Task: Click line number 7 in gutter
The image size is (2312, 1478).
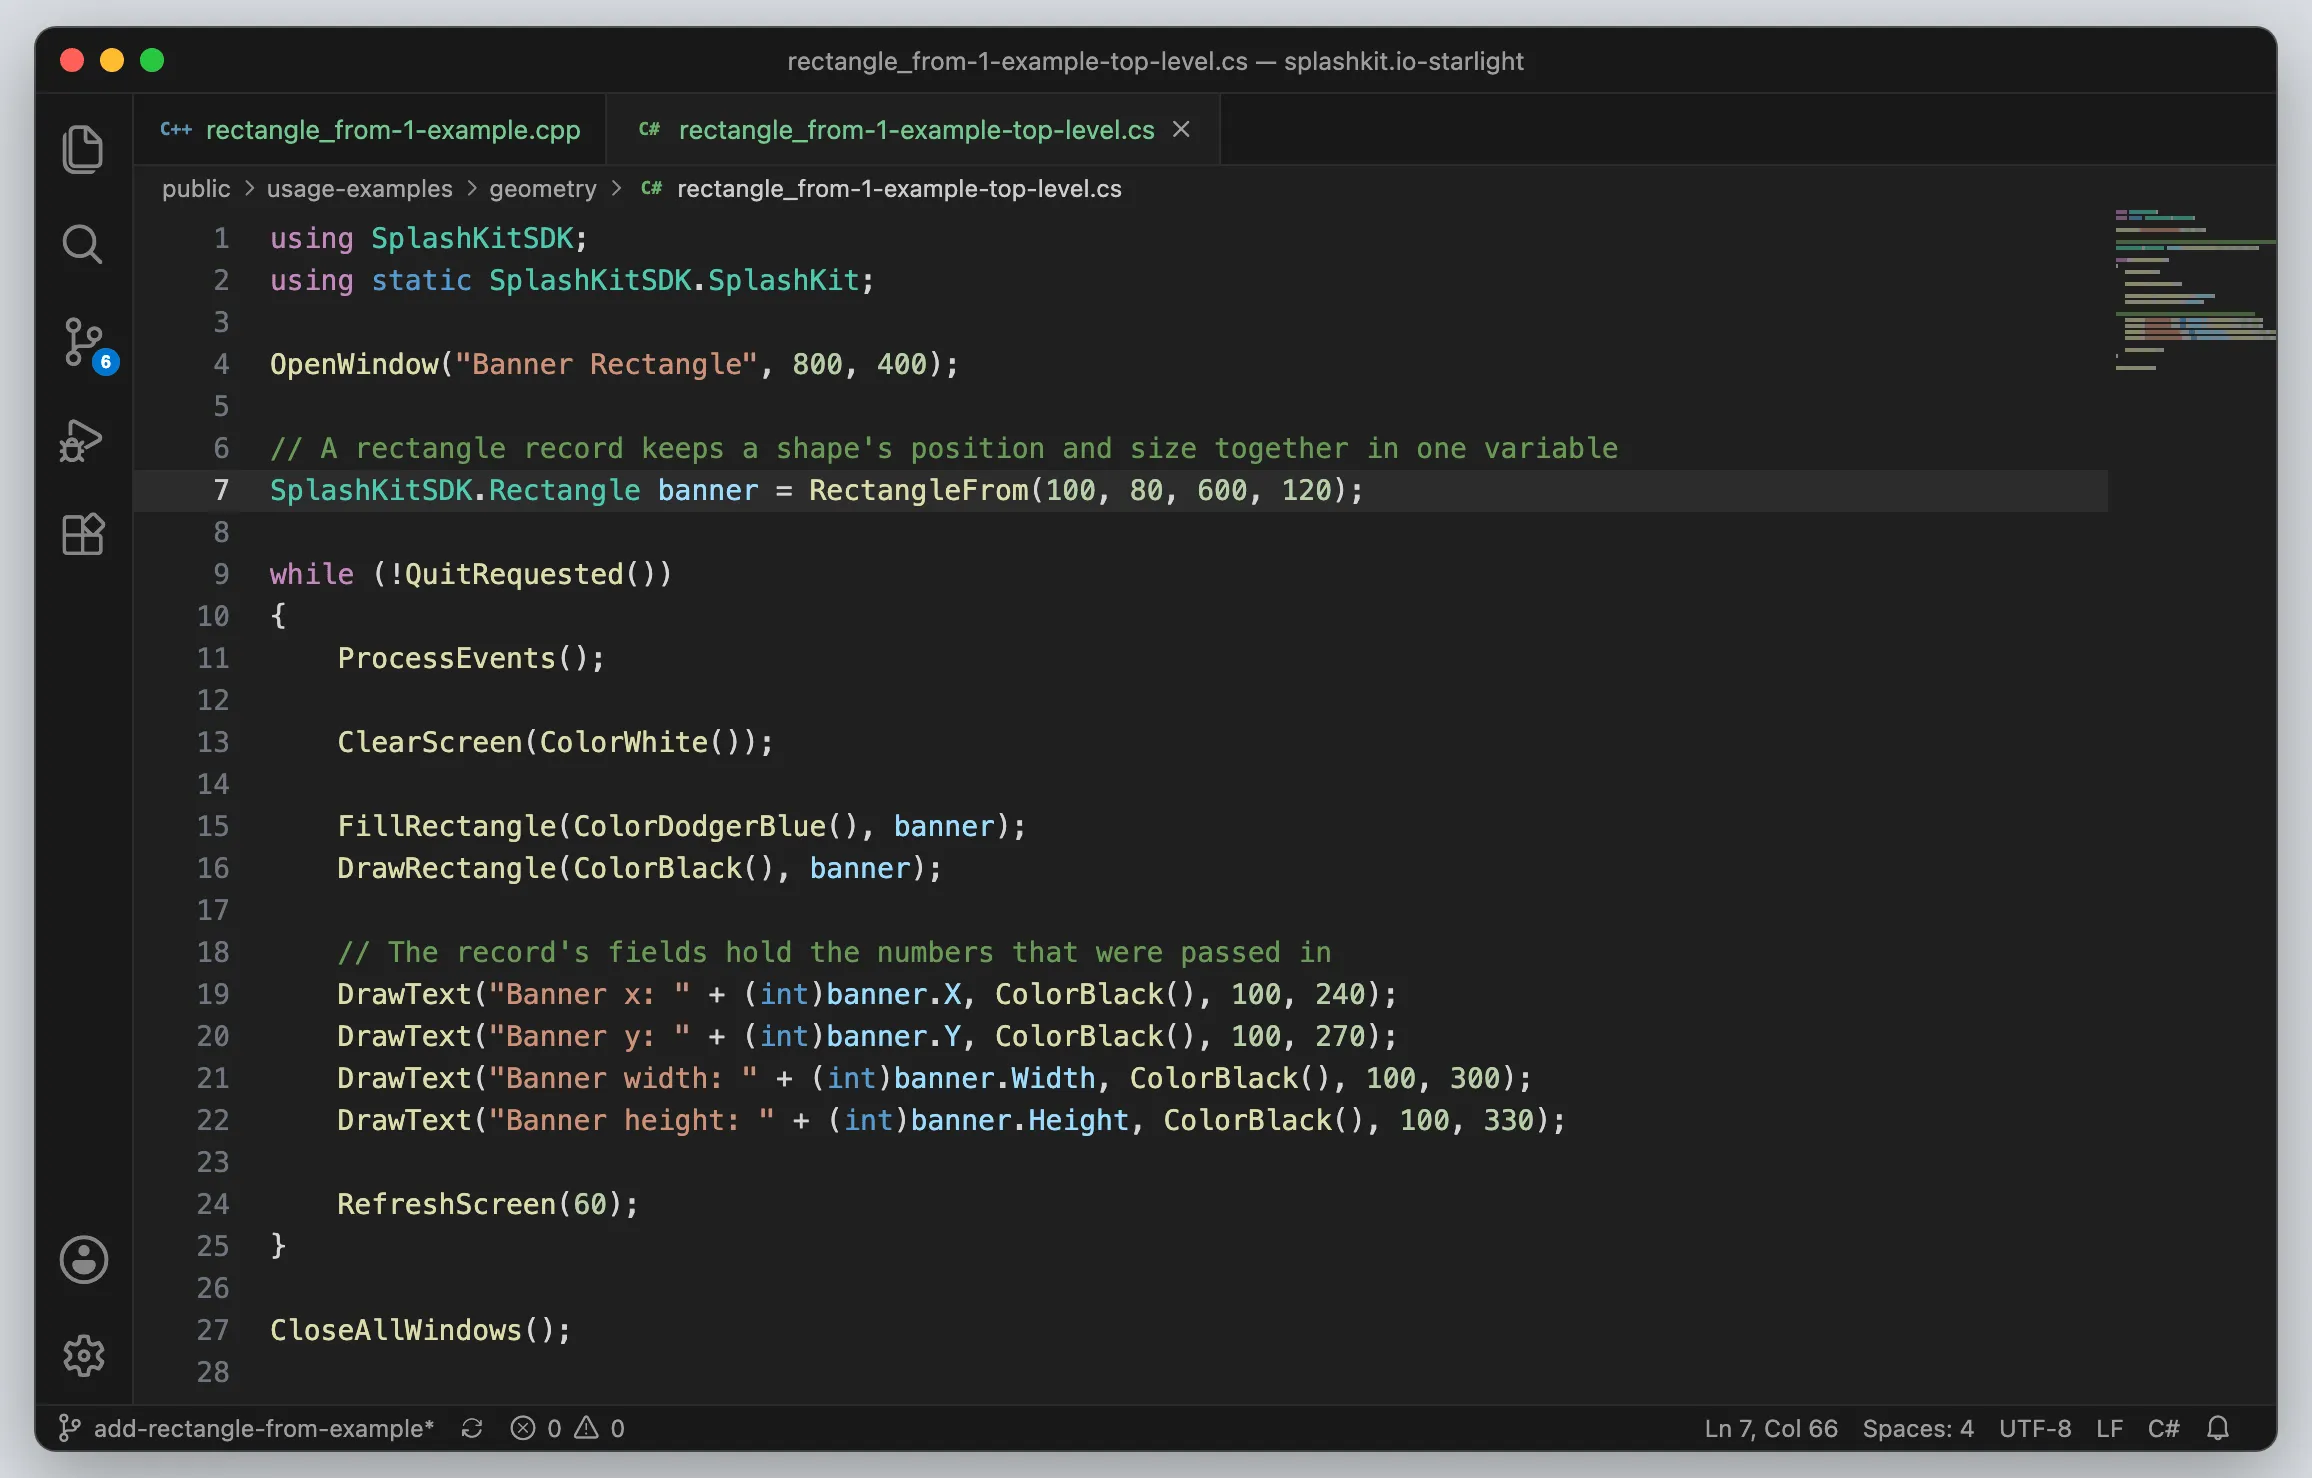Action: (221, 490)
